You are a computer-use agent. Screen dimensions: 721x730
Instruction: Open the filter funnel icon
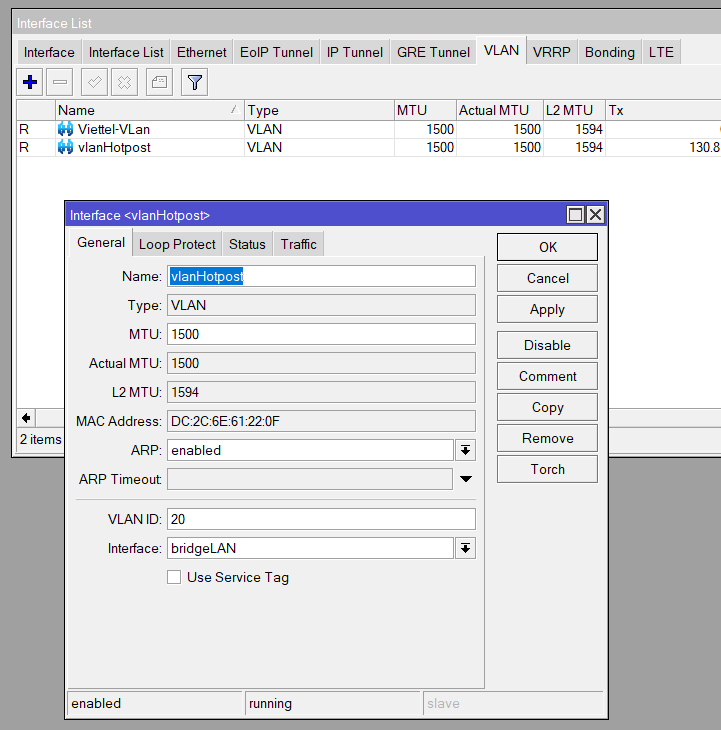[x=194, y=83]
